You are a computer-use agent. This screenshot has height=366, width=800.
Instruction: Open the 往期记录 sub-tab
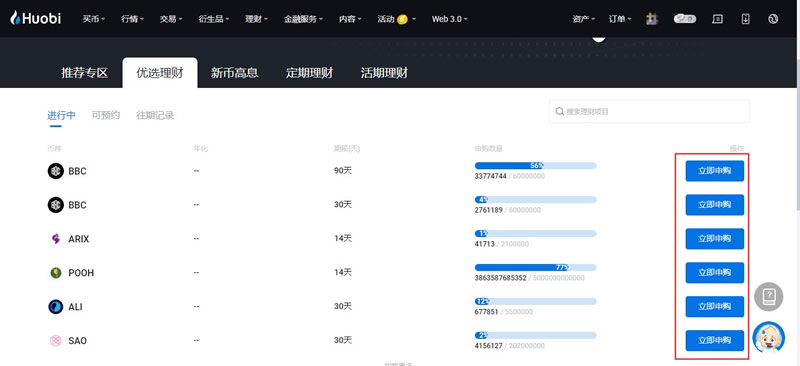(155, 115)
